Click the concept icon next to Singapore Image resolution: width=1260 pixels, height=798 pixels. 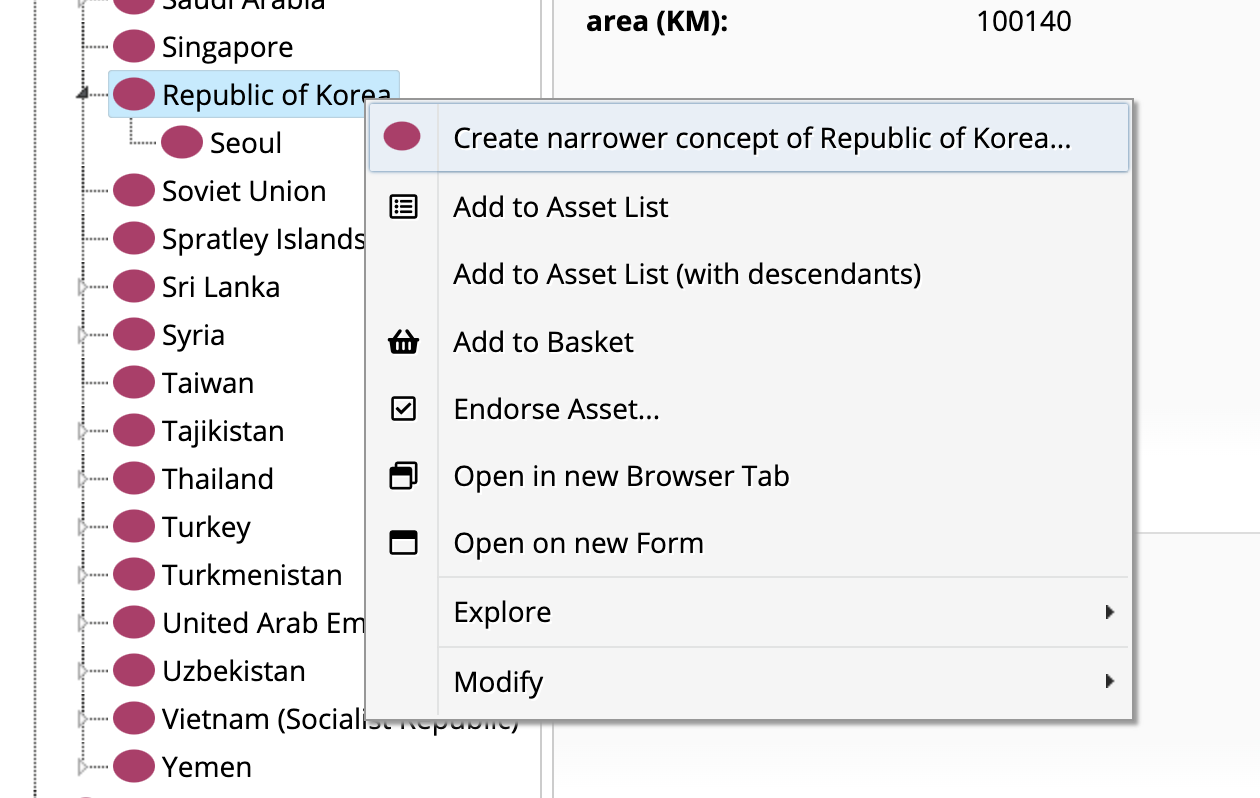click(x=132, y=46)
